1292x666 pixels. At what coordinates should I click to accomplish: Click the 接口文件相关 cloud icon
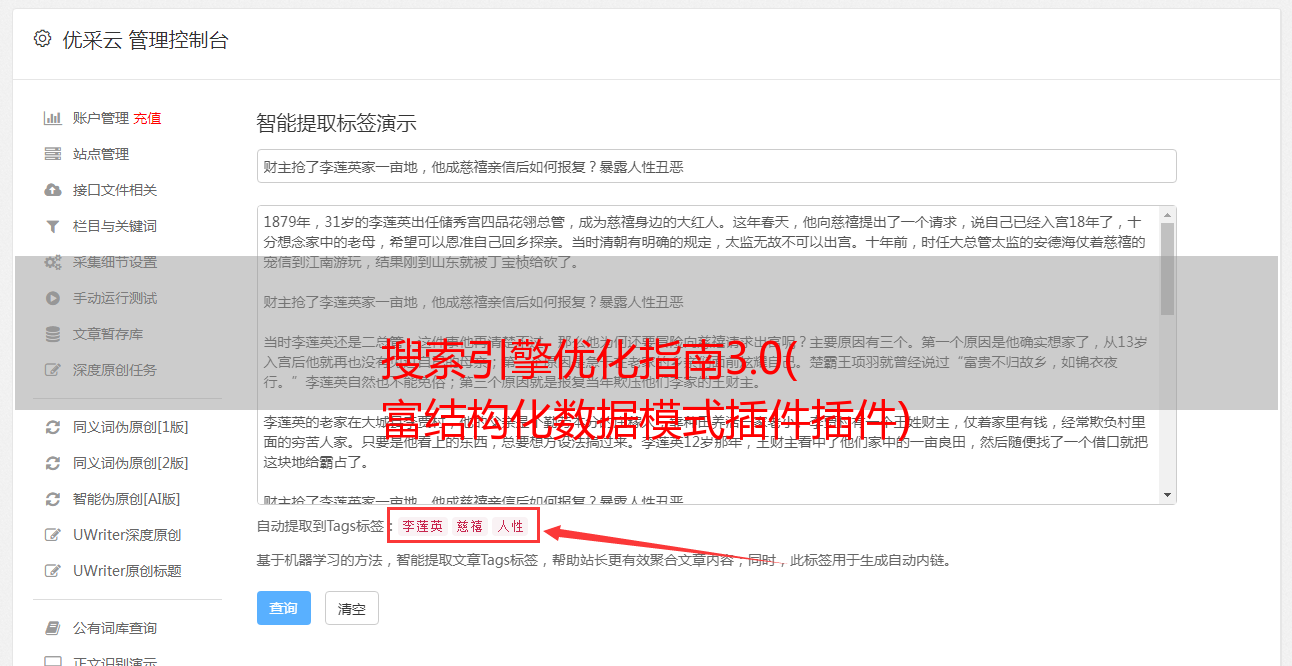click(53, 190)
